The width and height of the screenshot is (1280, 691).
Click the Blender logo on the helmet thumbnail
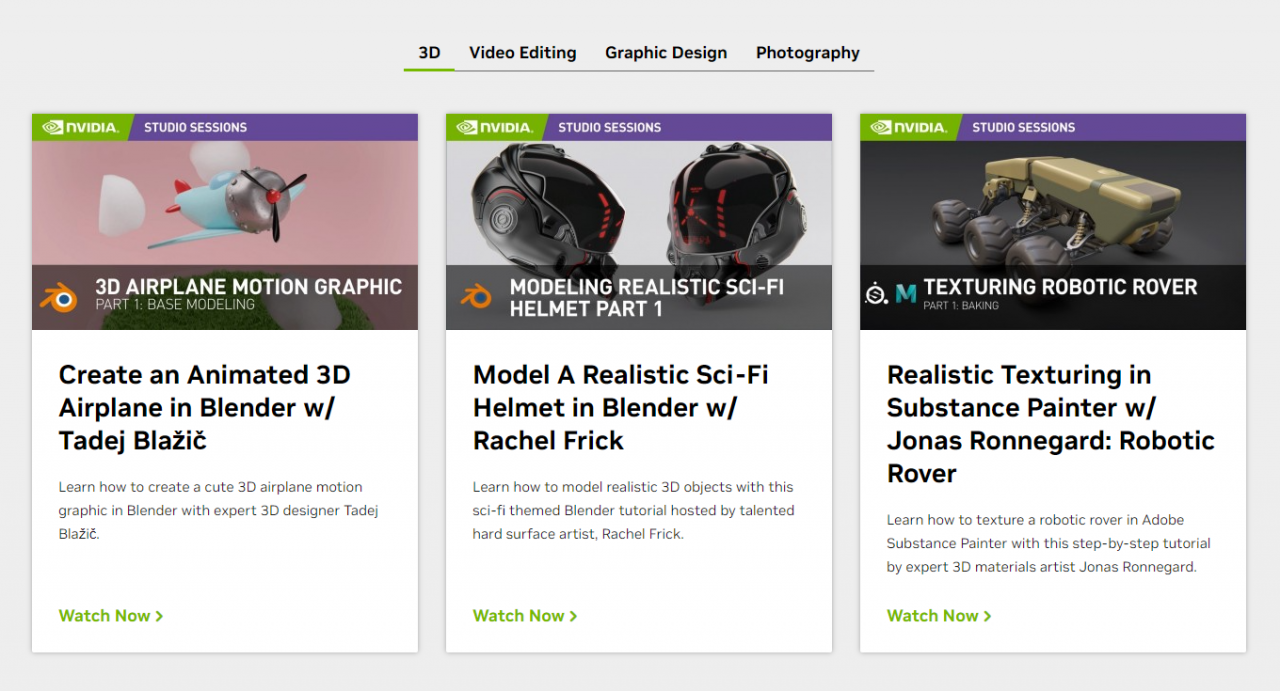476,296
